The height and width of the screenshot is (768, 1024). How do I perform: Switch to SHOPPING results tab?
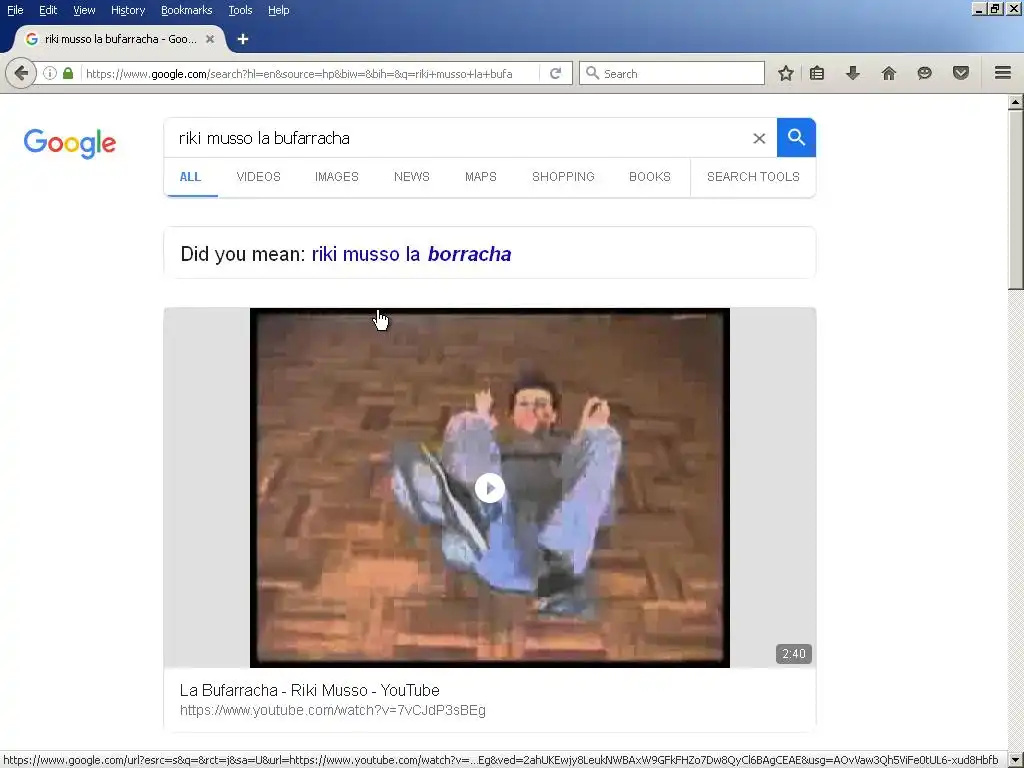(563, 177)
